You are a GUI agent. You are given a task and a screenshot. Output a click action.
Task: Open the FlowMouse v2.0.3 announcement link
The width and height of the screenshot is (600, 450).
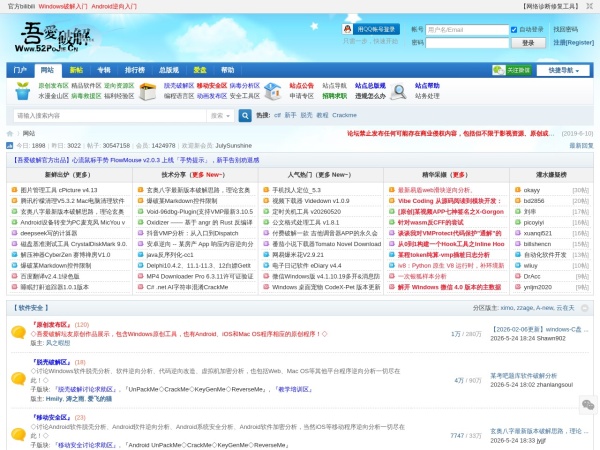click(x=136, y=160)
